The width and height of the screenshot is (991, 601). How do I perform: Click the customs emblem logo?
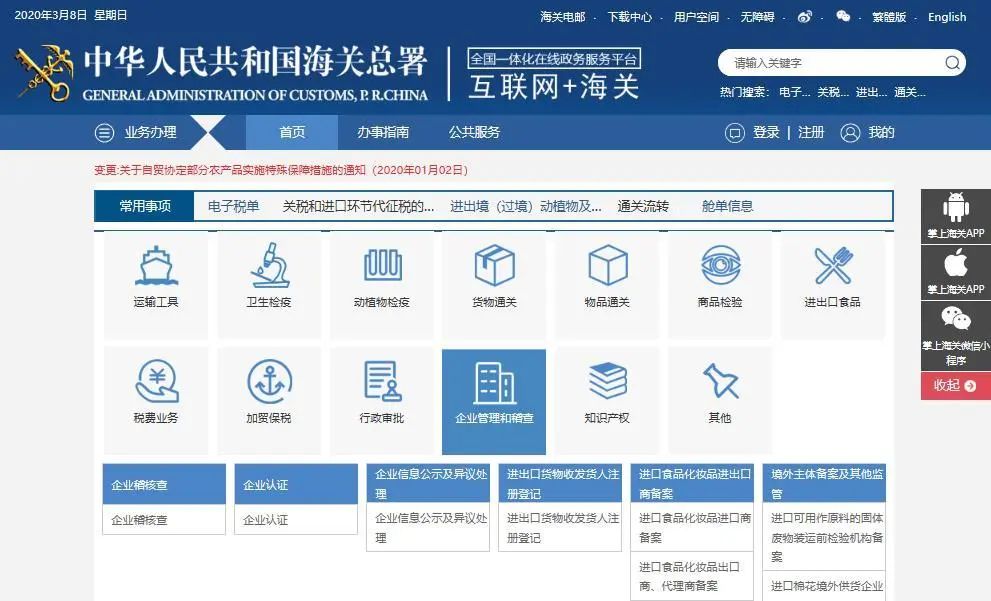(x=43, y=73)
